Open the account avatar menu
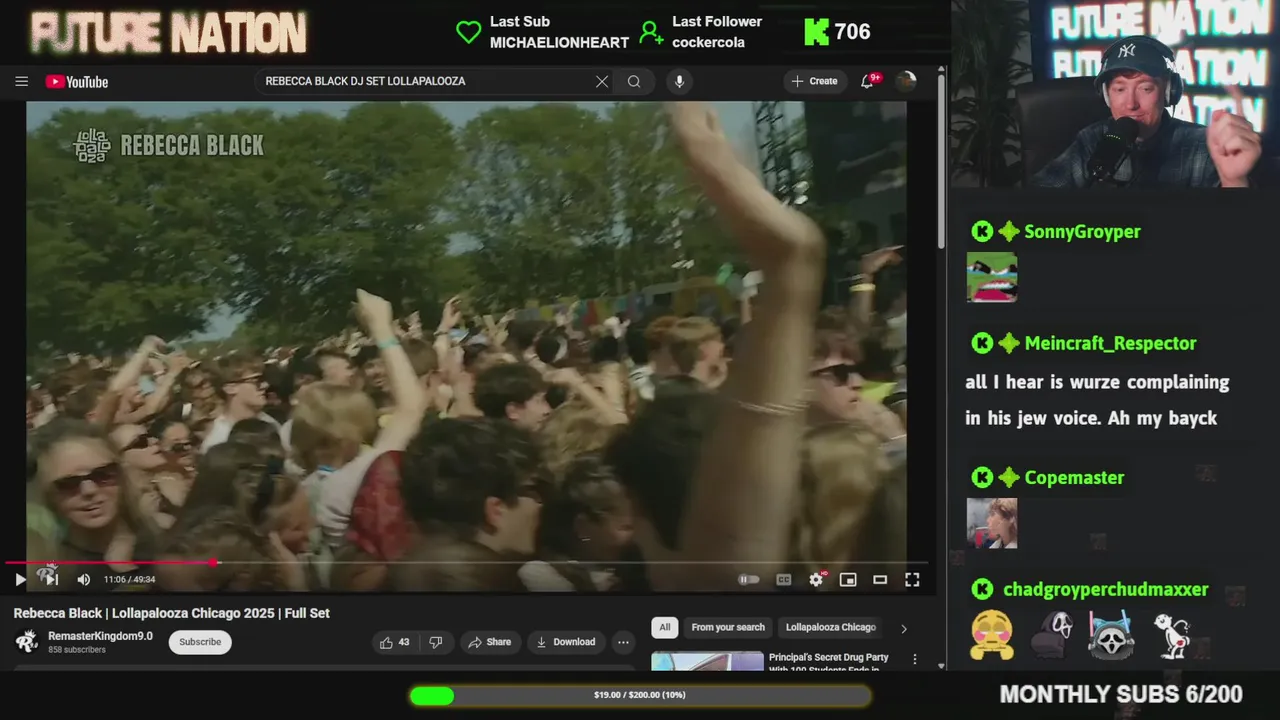The width and height of the screenshot is (1280, 720). click(906, 81)
